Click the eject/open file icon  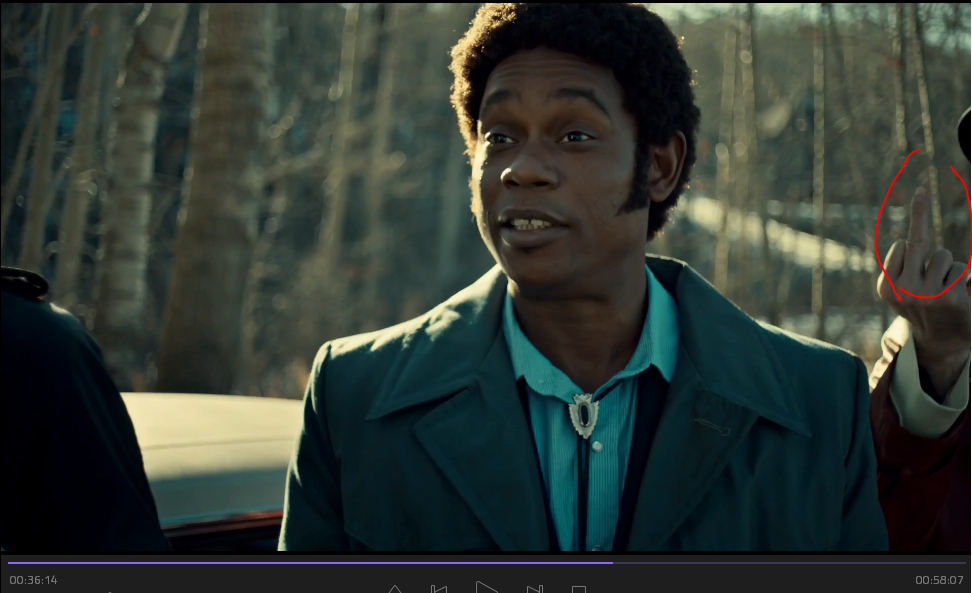tap(395, 590)
